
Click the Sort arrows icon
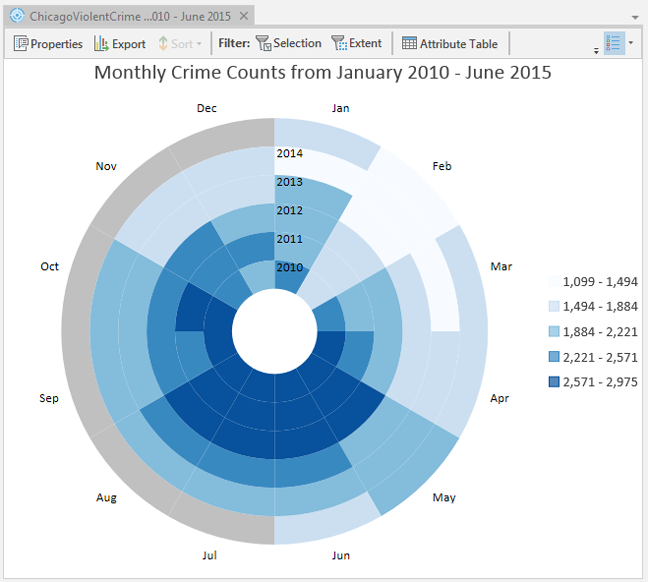tap(162, 44)
